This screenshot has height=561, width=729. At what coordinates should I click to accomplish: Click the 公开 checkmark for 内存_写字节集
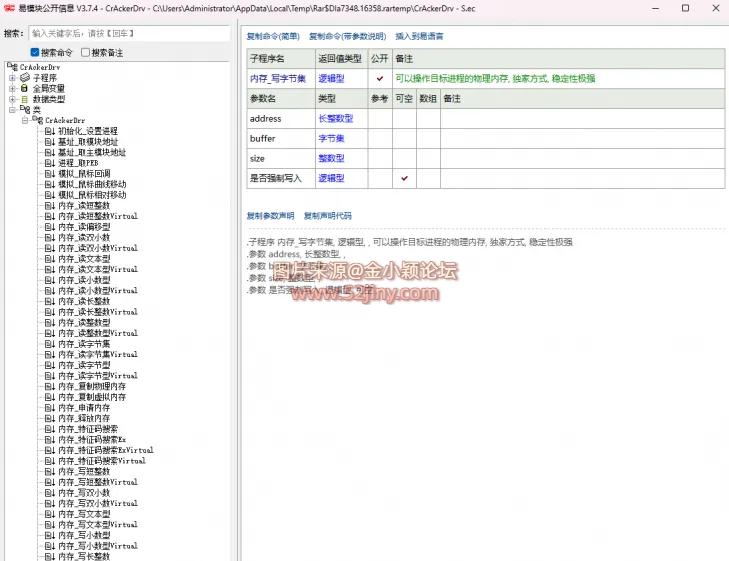[x=380, y=79]
